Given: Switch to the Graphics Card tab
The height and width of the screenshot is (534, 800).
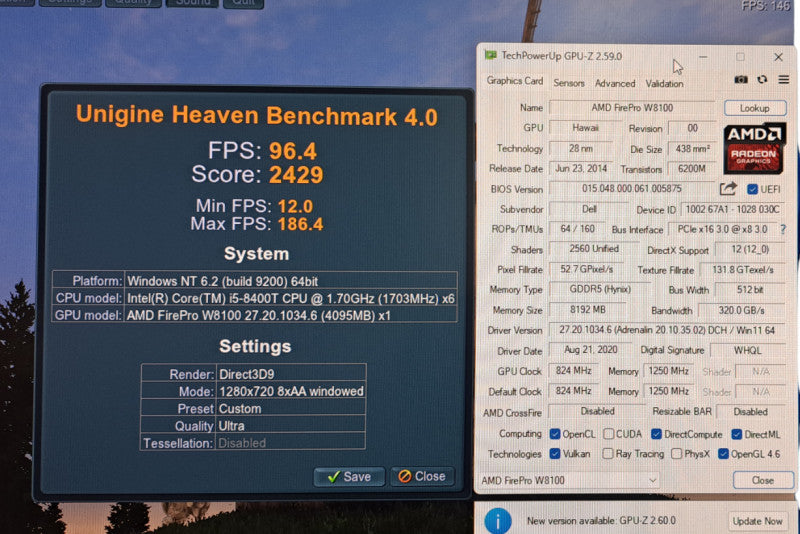Looking at the screenshot, I should (515, 81).
